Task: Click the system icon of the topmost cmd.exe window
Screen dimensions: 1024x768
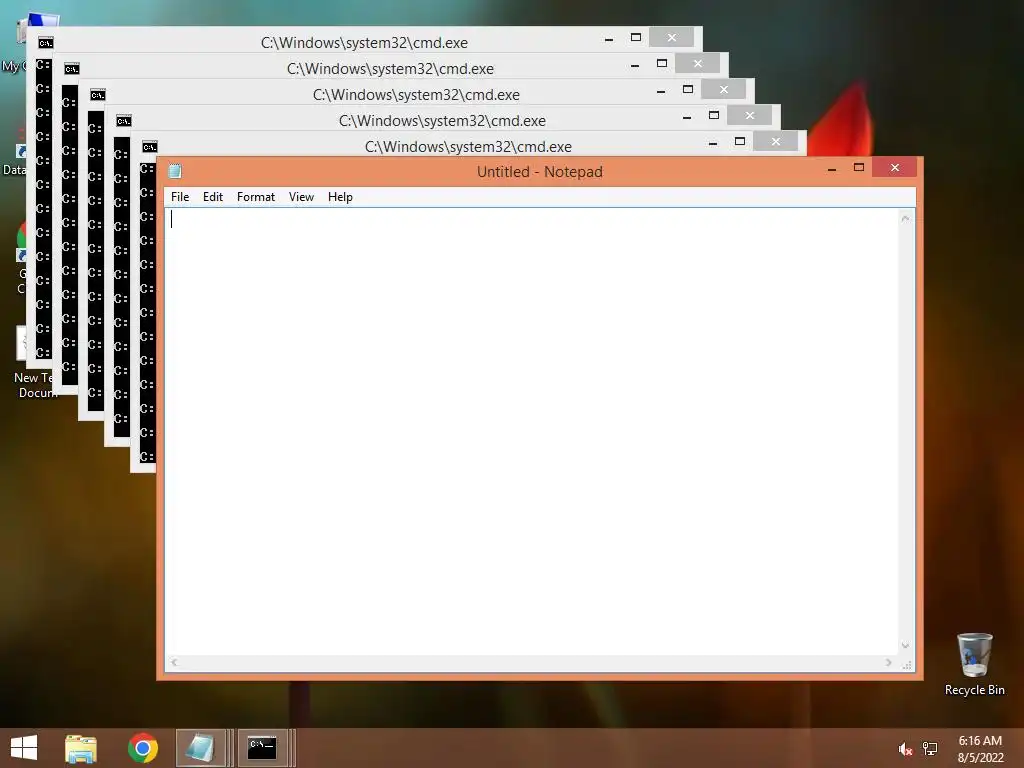Action: [45, 43]
